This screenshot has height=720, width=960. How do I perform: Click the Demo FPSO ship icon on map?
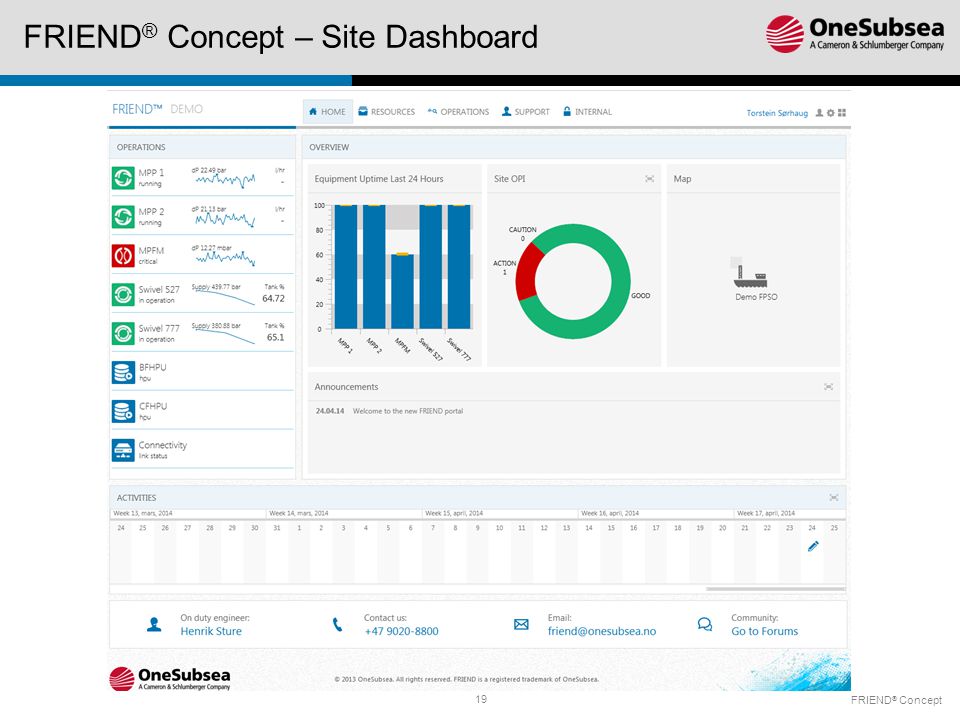tap(749, 277)
